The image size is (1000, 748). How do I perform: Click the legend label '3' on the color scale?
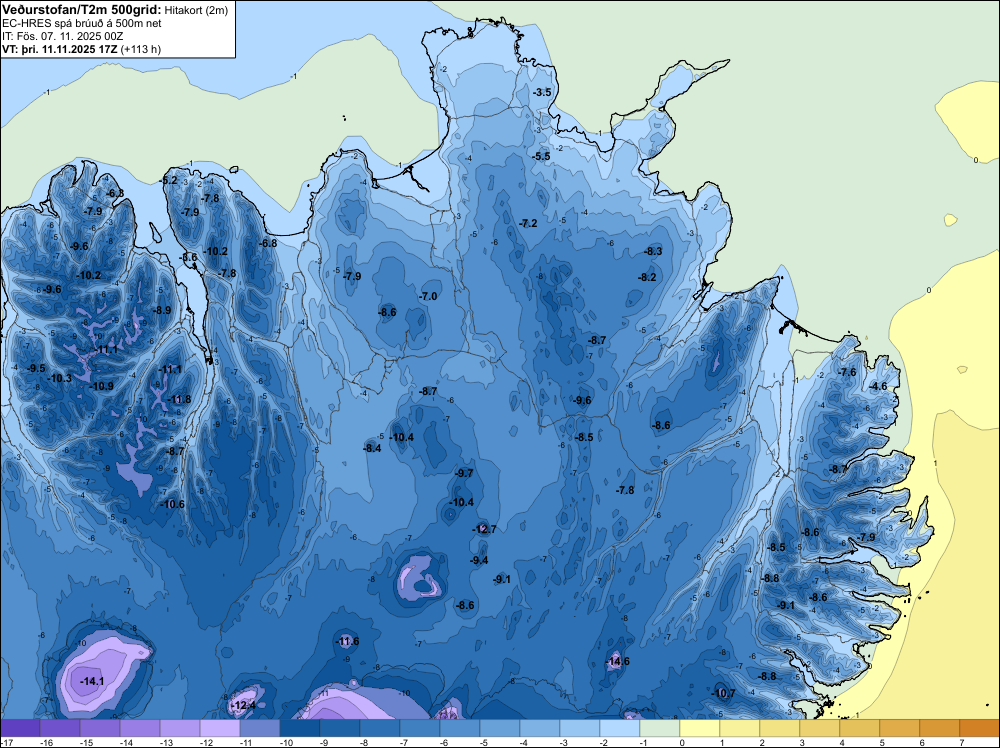click(x=802, y=743)
